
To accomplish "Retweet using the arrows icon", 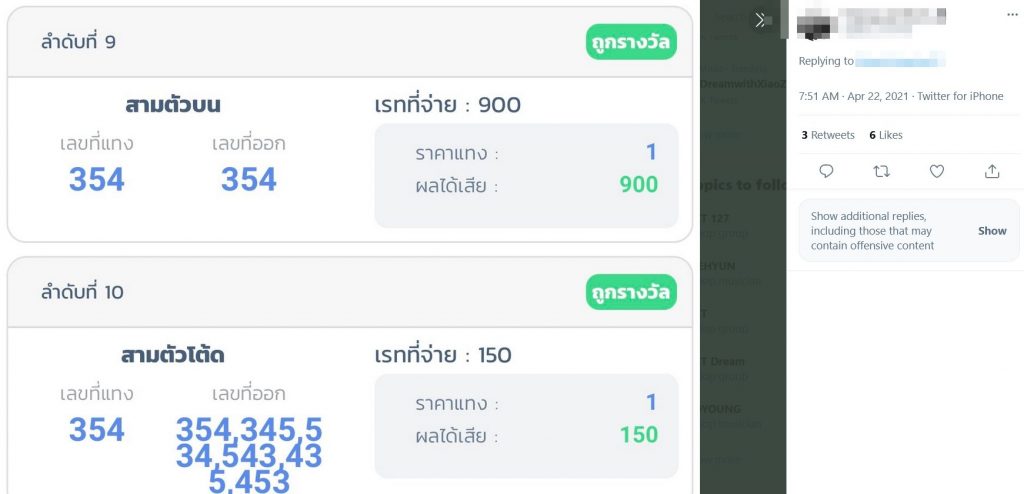I will 882,171.
